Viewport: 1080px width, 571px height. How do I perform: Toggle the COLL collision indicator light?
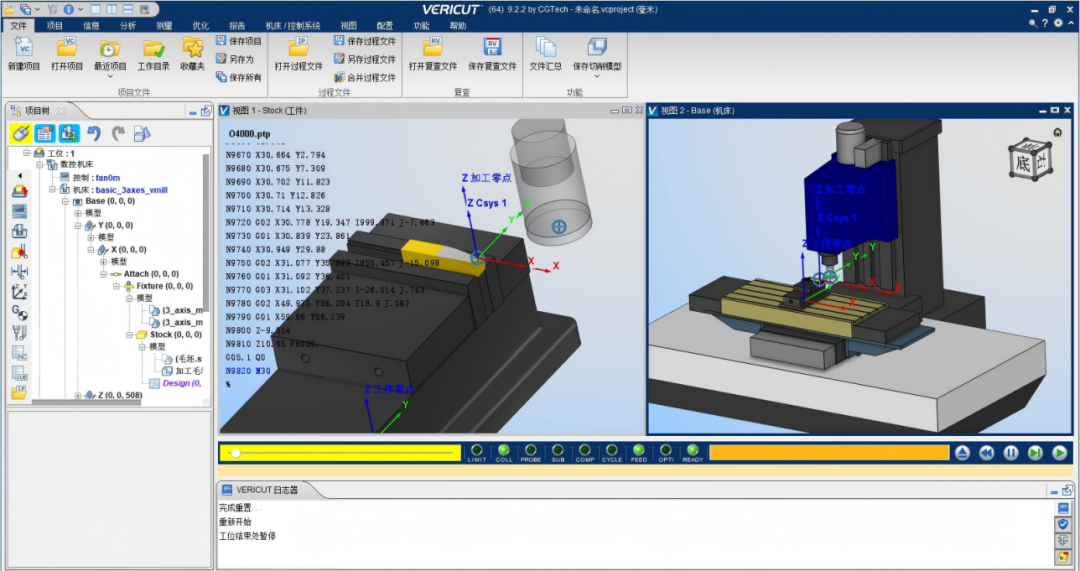504,451
